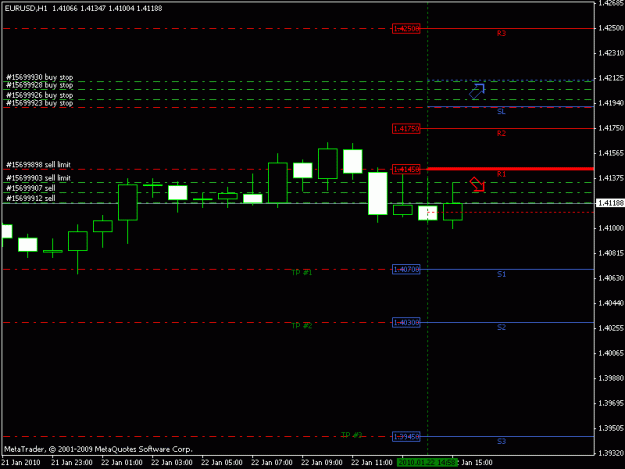Click the 1.39695 value on price axis
Image resolution: width=625 pixels, height=469 pixels.
click(x=611, y=403)
